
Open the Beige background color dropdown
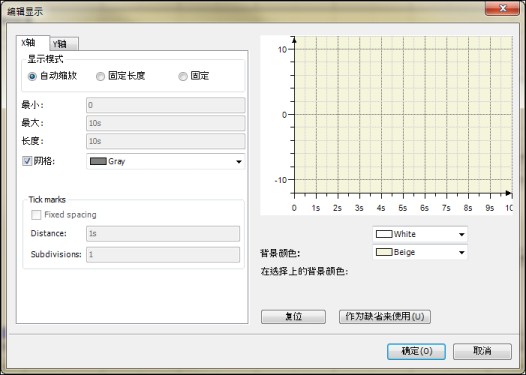[420, 252]
